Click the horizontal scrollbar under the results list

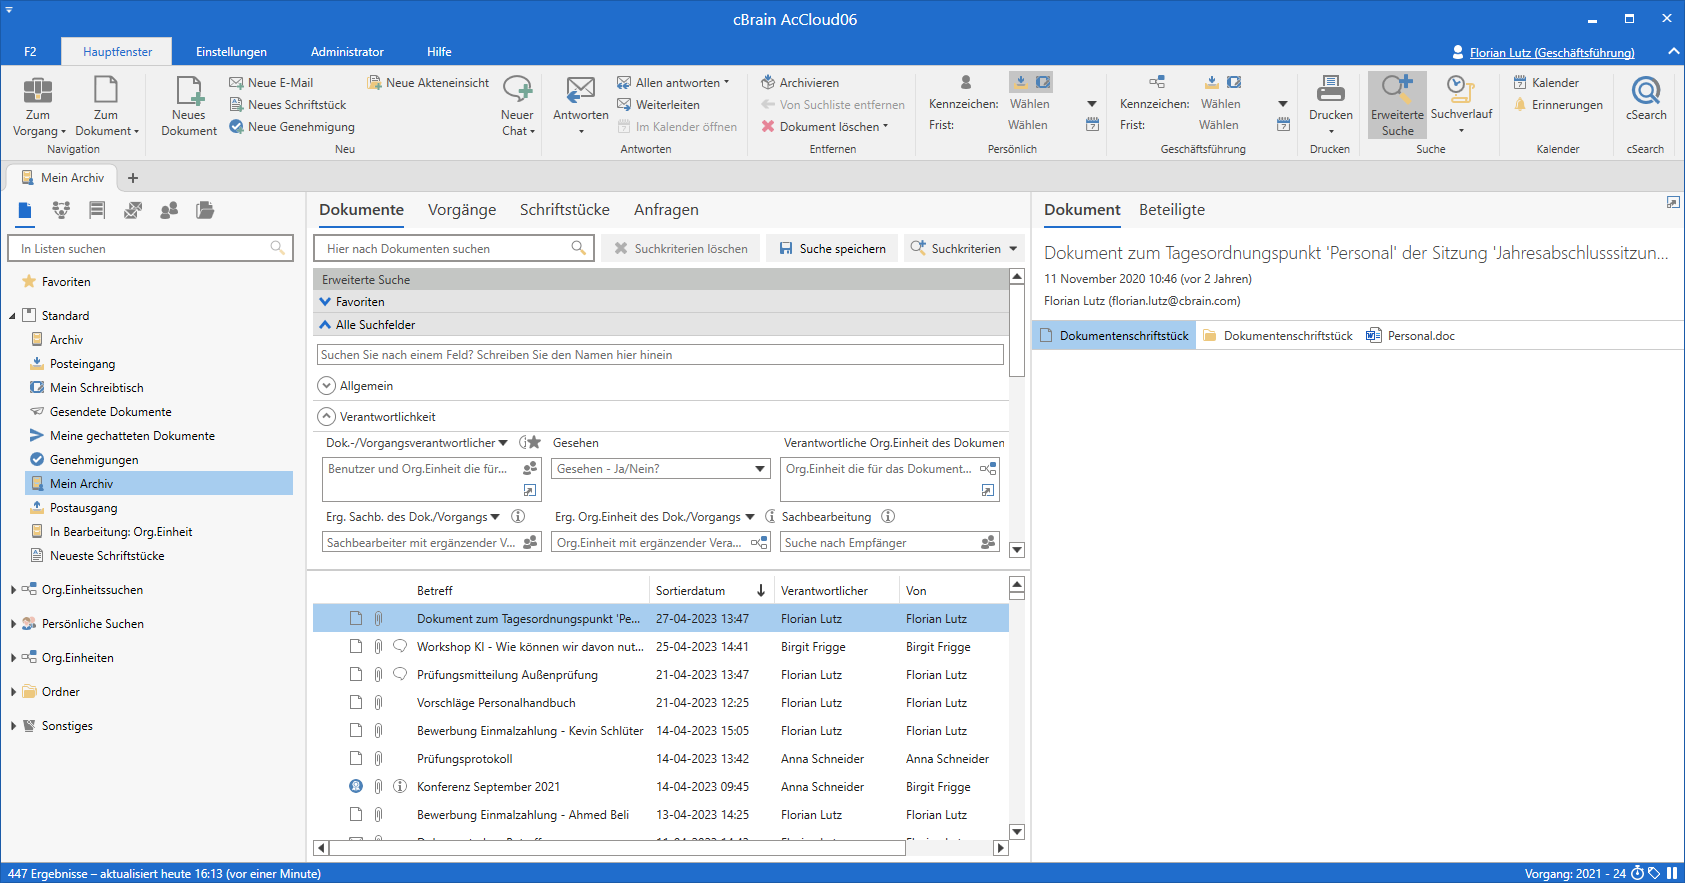[x=618, y=848]
